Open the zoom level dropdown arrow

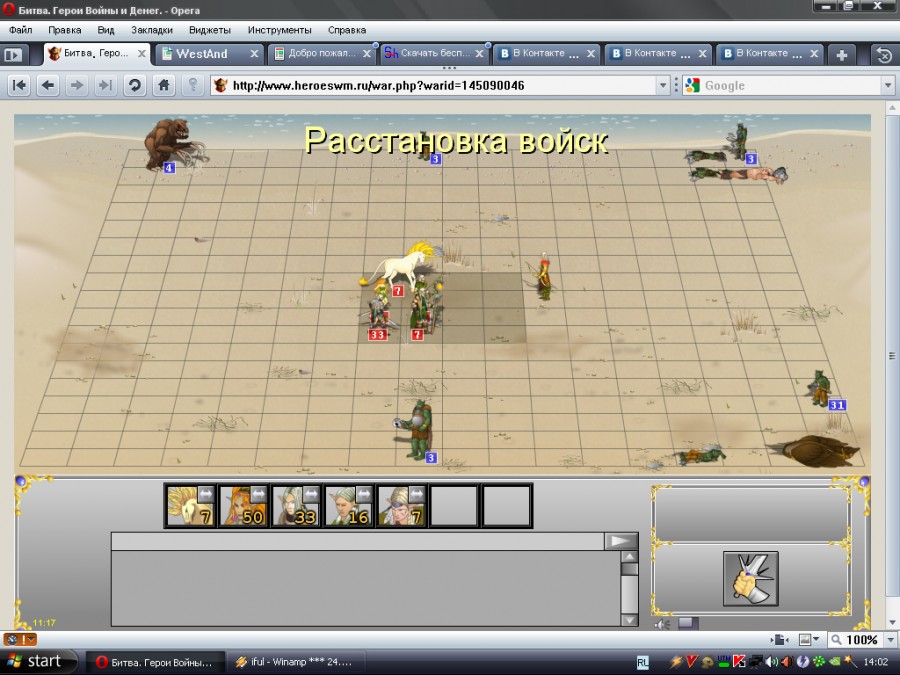pos(890,639)
